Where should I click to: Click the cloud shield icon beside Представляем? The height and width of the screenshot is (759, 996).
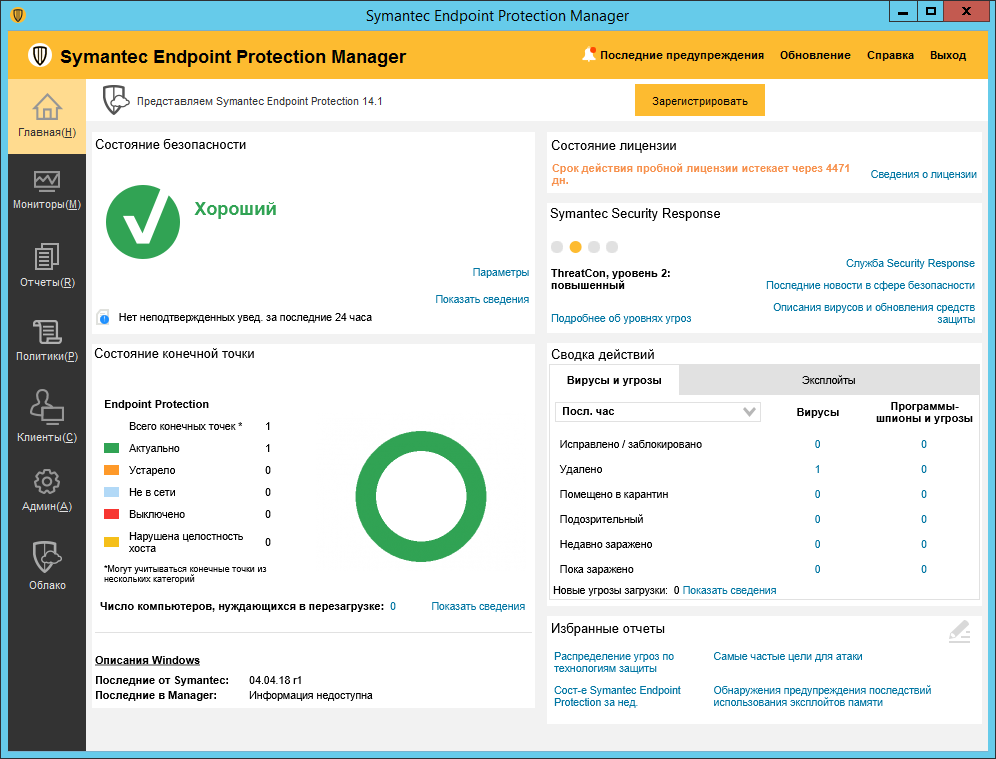tap(116, 100)
